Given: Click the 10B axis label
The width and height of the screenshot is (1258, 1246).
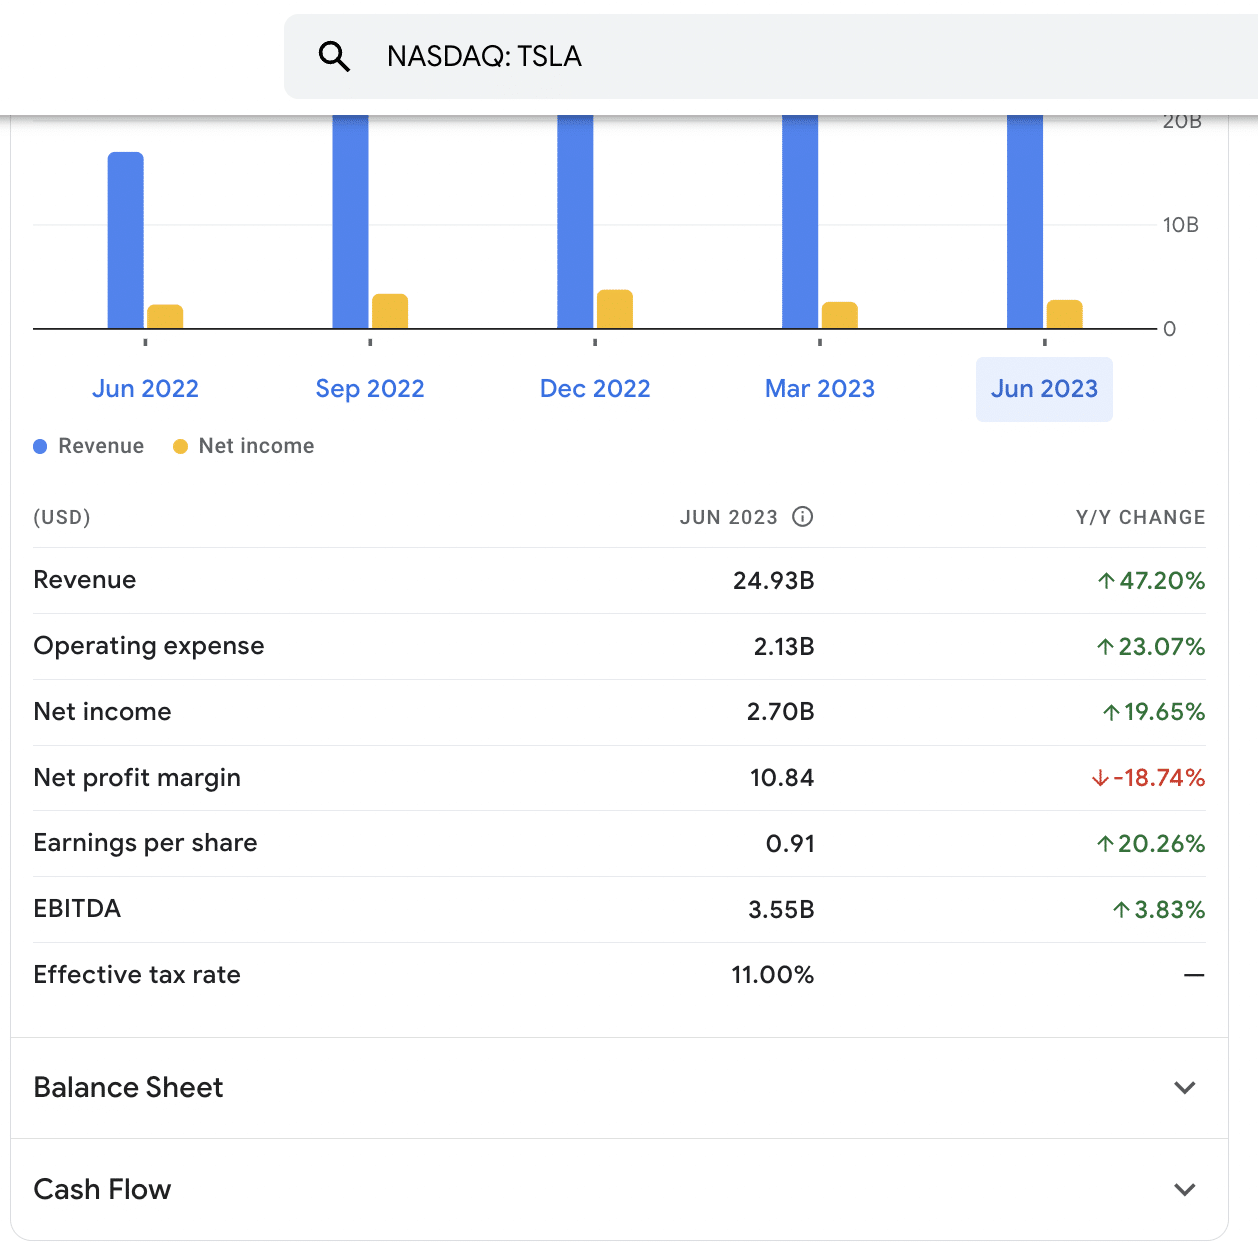Looking at the screenshot, I should click(x=1180, y=225).
